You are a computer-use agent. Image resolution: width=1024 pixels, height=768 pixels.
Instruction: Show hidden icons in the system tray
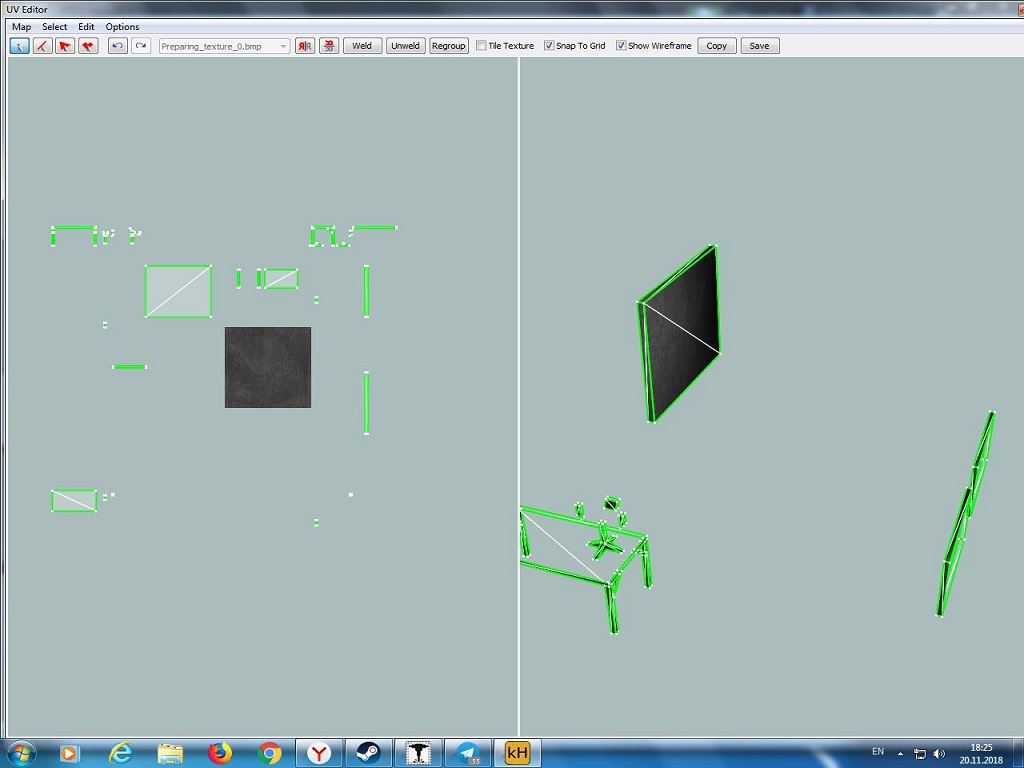click(900, 753)
